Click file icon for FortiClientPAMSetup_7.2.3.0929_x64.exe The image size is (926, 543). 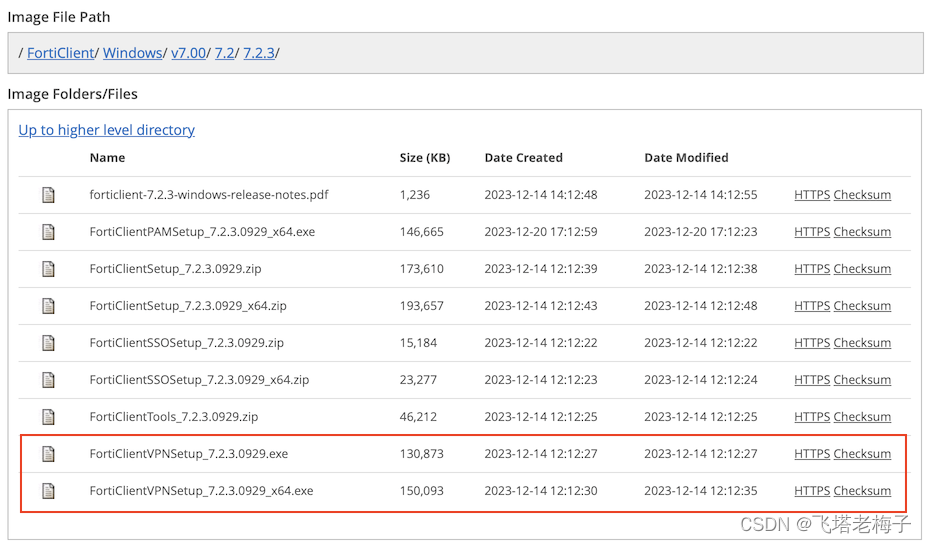coord(48,232)
